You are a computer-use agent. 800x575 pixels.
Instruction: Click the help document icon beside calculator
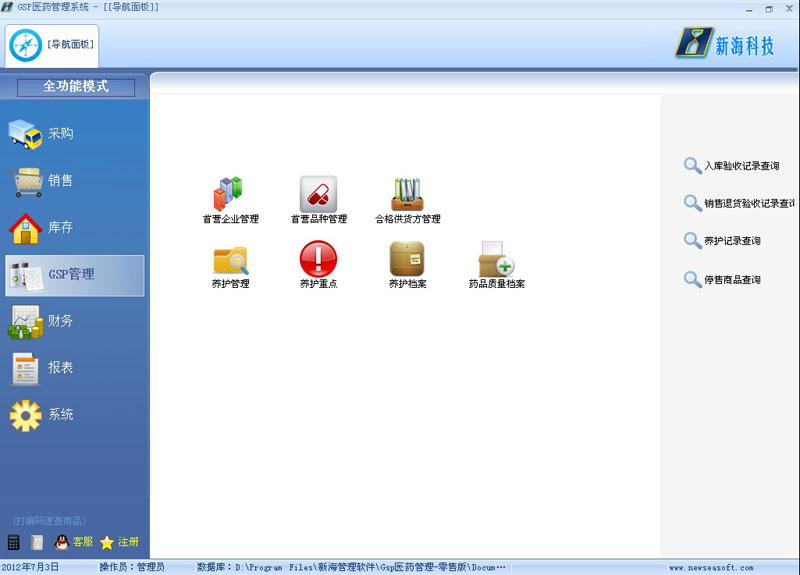37,542
